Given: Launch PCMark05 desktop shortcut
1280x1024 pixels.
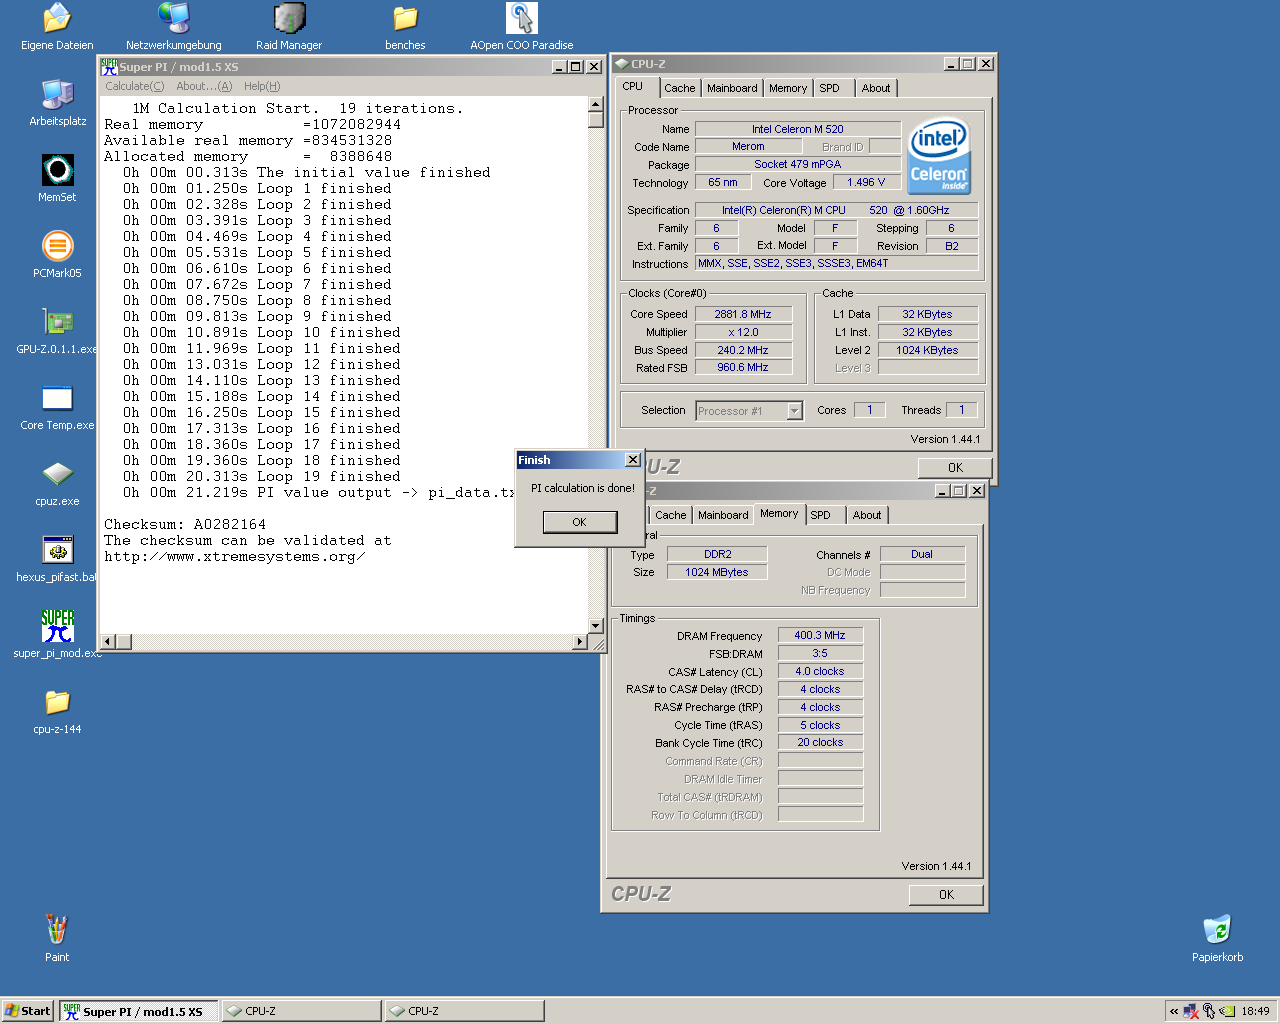Looking at the screenshot, I should click(57, 255).
